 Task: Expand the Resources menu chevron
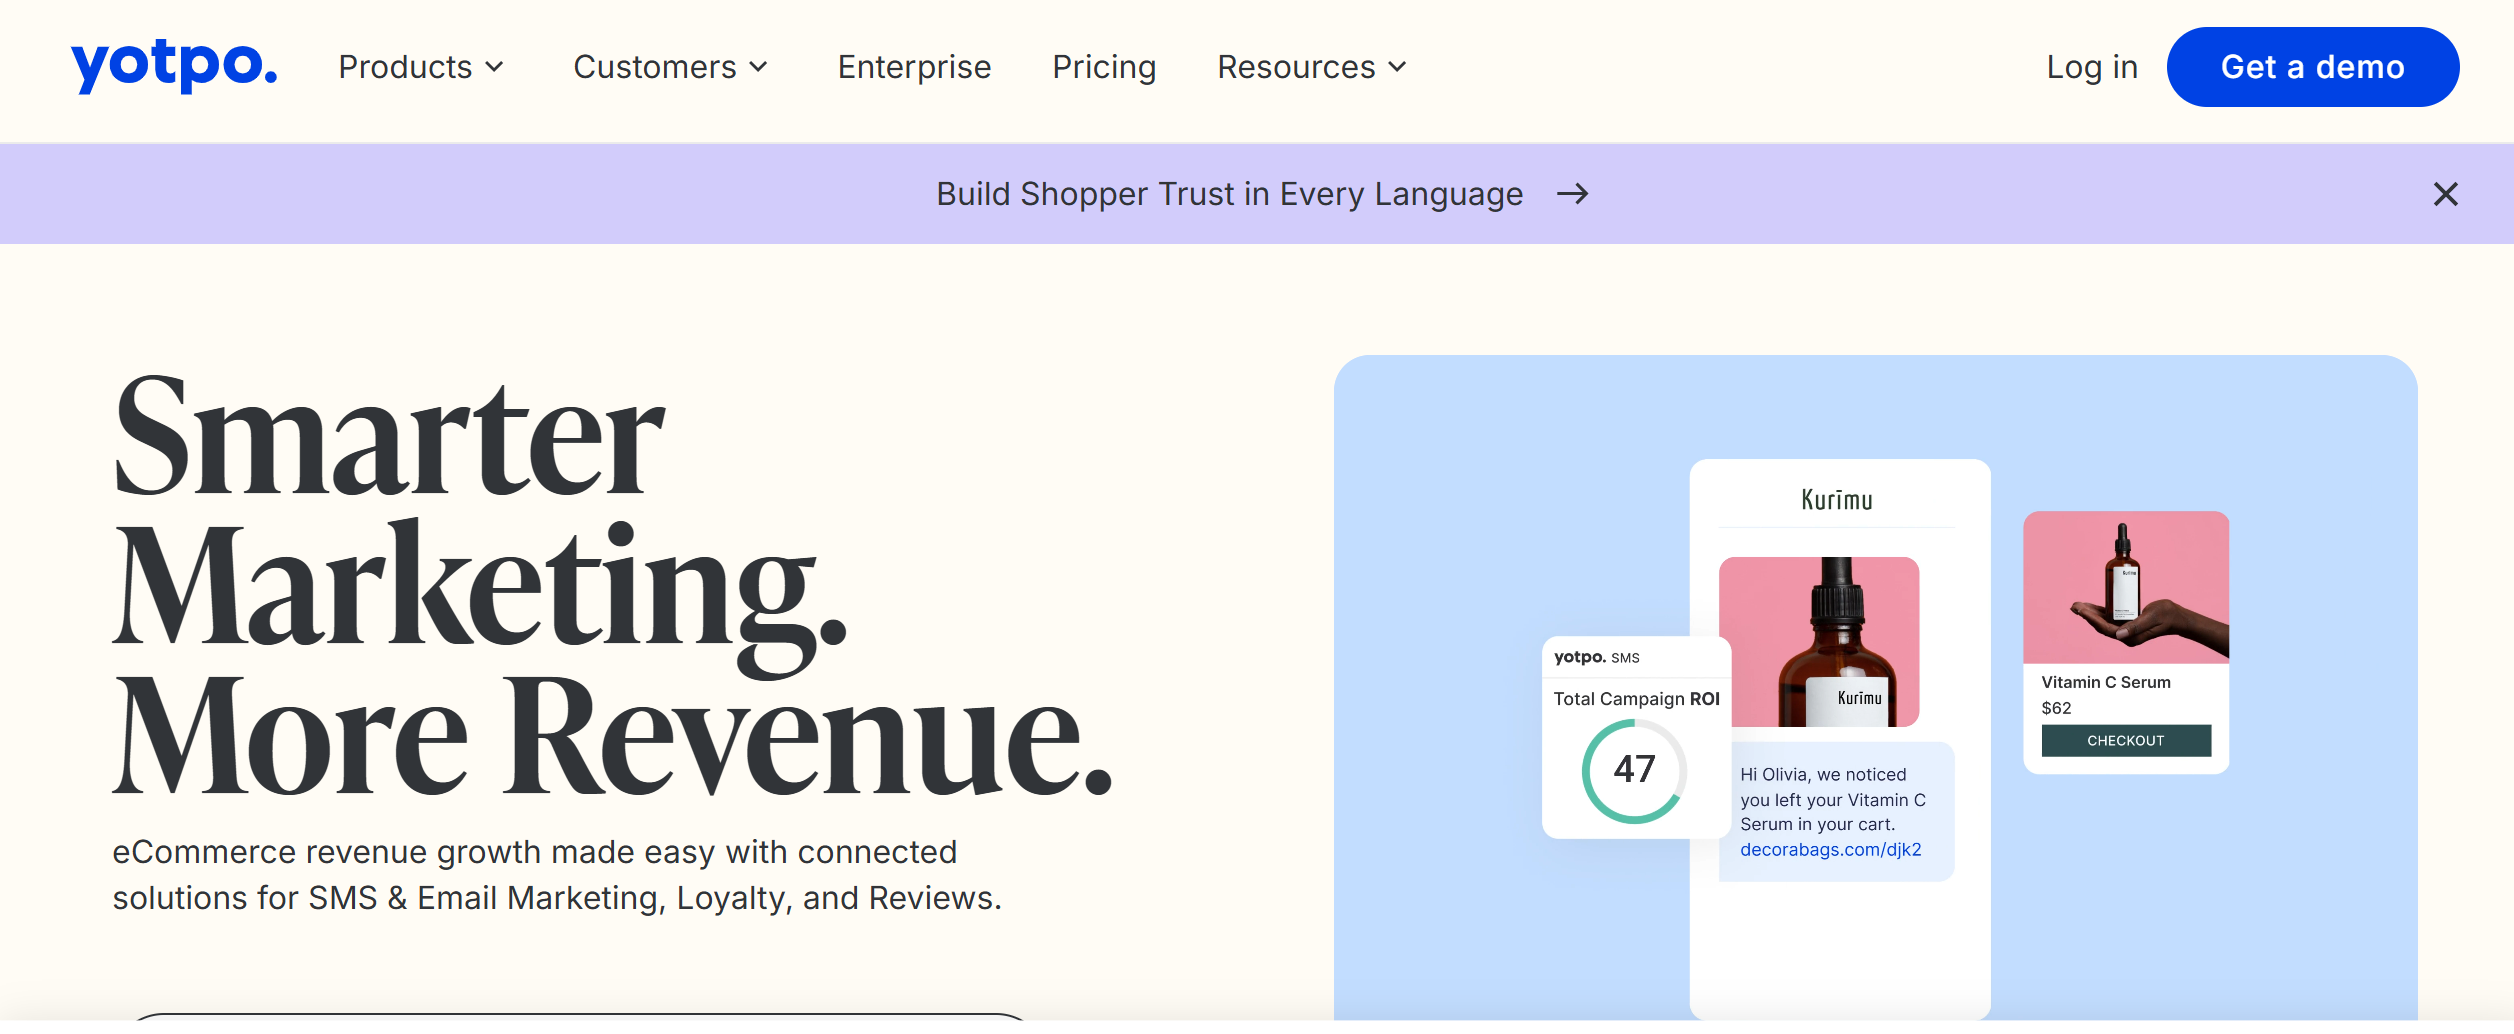(x=1397, y=67)
